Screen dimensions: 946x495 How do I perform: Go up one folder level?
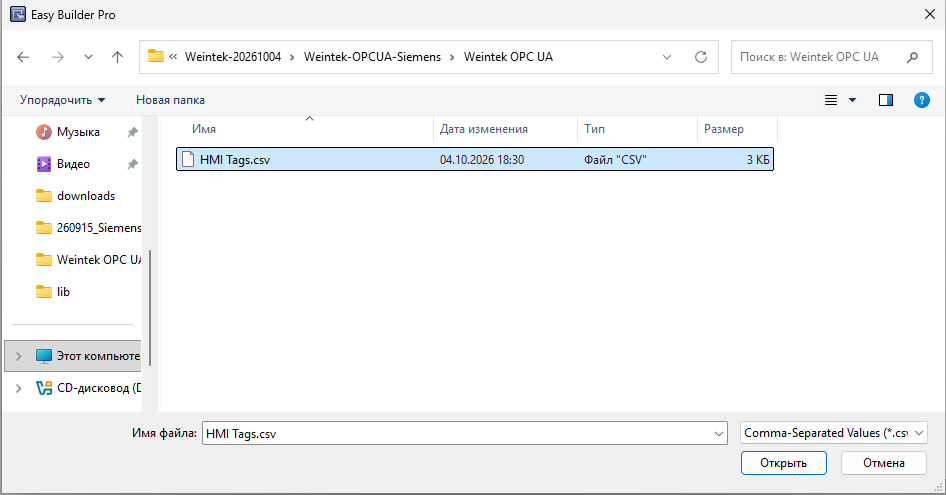point(117,57)
